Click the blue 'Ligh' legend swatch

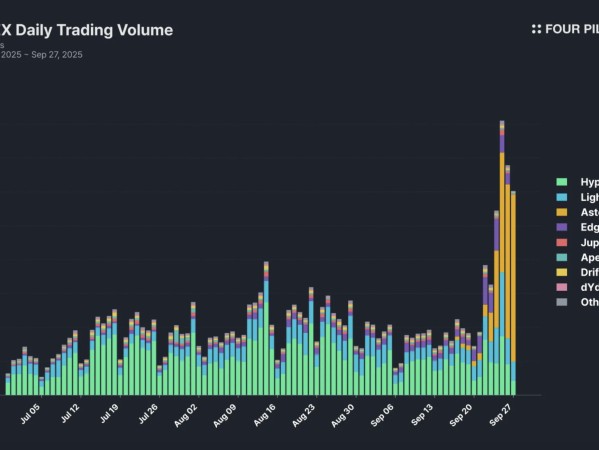click(x=562, y=197)
